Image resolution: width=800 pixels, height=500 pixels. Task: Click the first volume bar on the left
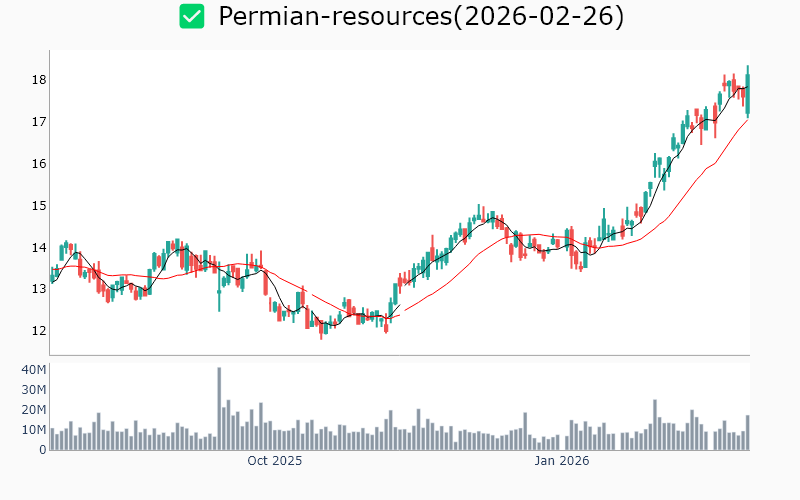(52, 439)
